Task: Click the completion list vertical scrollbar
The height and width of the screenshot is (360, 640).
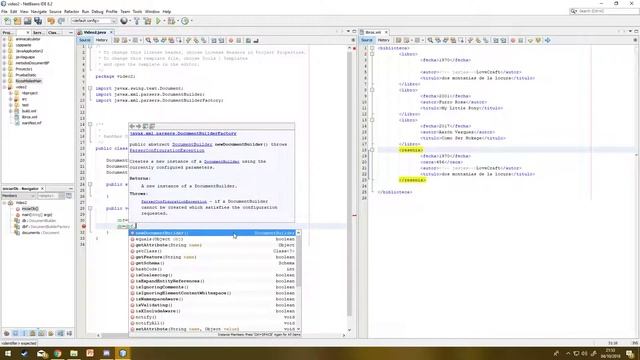Action: tap(298, 281)
